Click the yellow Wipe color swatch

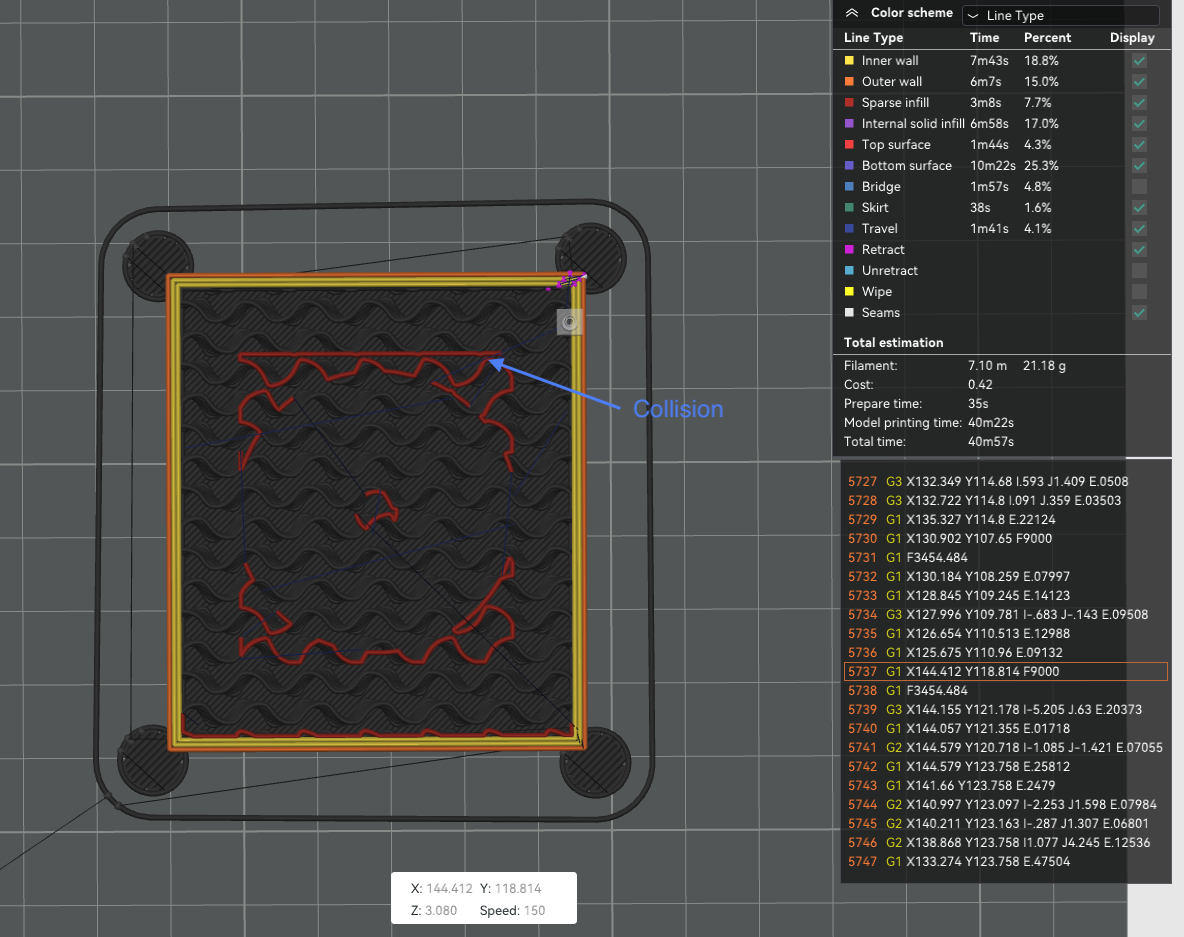click(x=851, y=291)
